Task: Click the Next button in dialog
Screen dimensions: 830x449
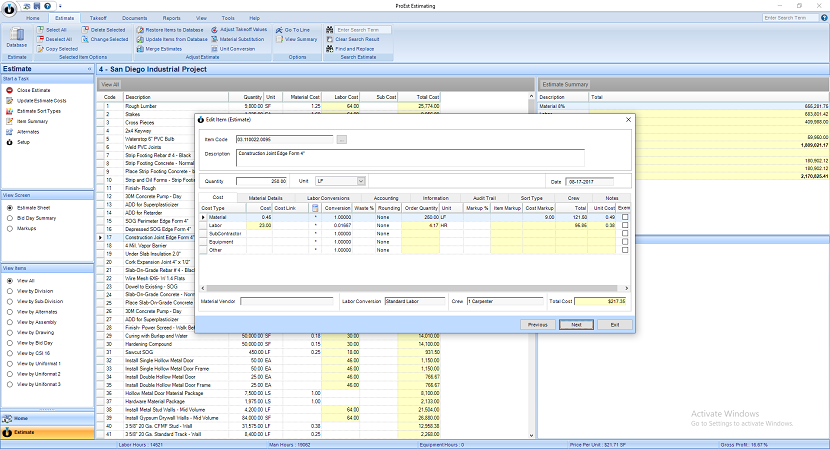Action: pos(576,325)
